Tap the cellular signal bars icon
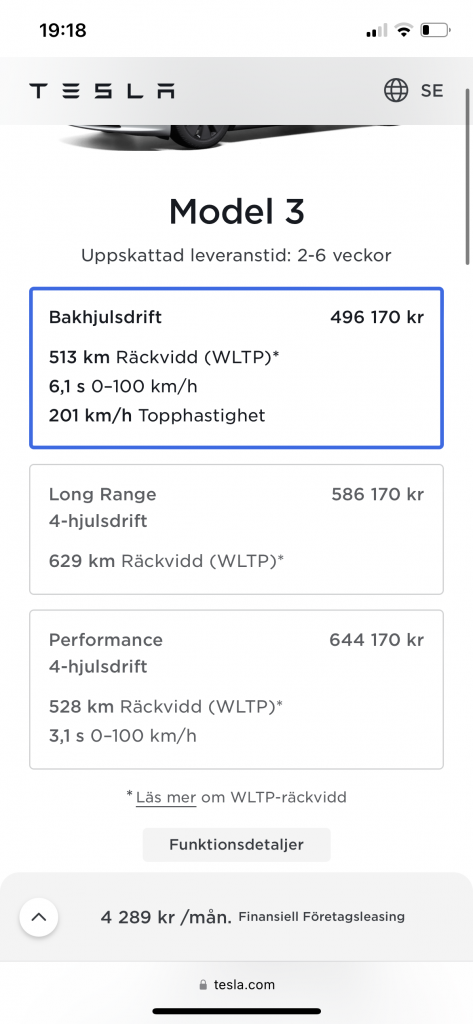 (x=377, y=30)
